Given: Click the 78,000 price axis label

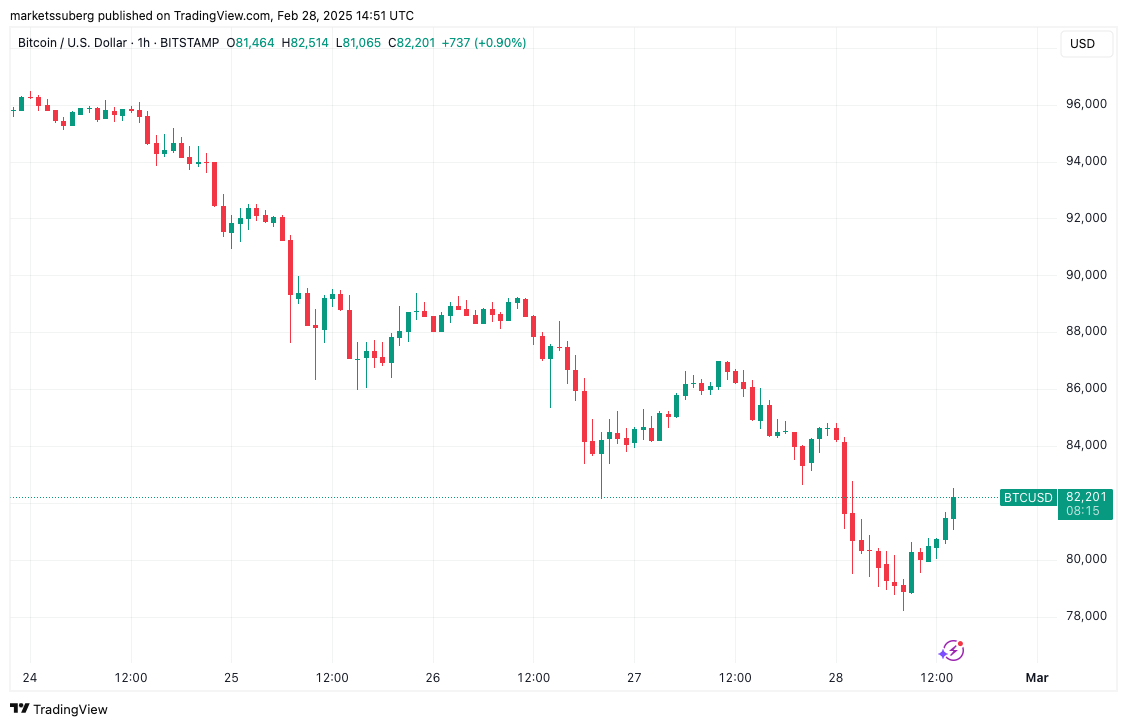Looking at the screenshot, I should (x=1086, y=616).
